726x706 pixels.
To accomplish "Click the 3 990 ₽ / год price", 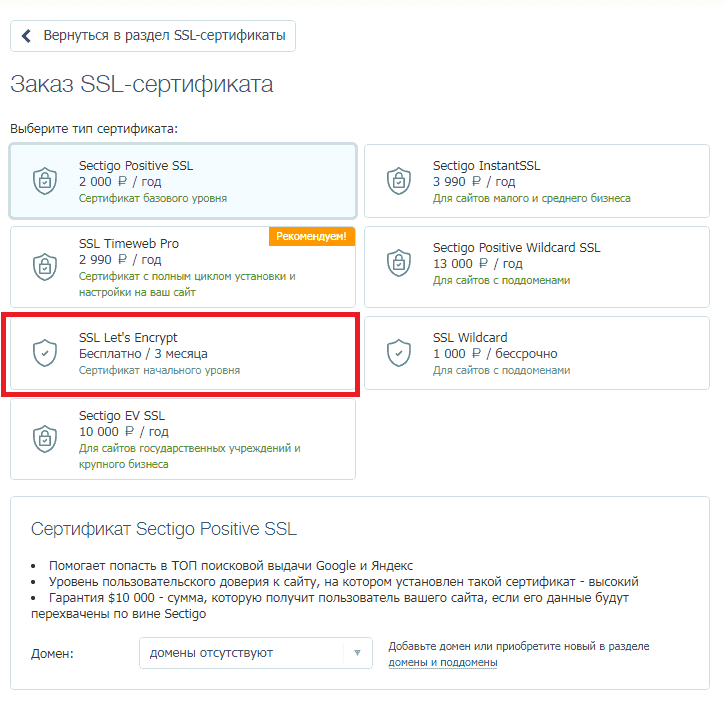I will 474,181.
